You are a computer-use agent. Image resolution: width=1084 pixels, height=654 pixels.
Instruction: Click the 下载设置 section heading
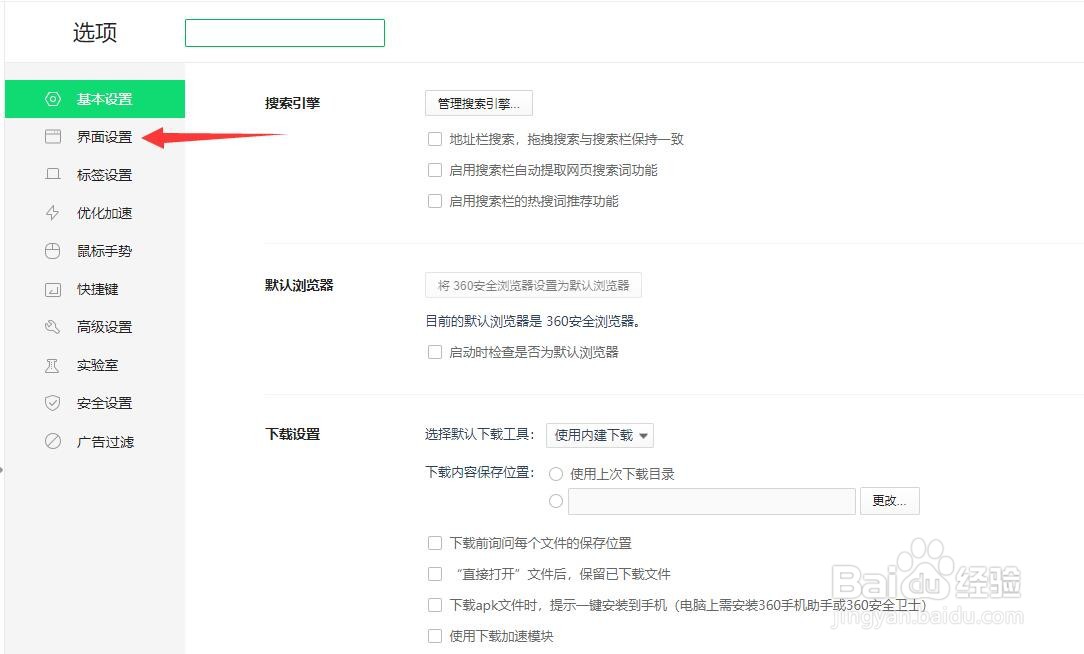(292, 434)
